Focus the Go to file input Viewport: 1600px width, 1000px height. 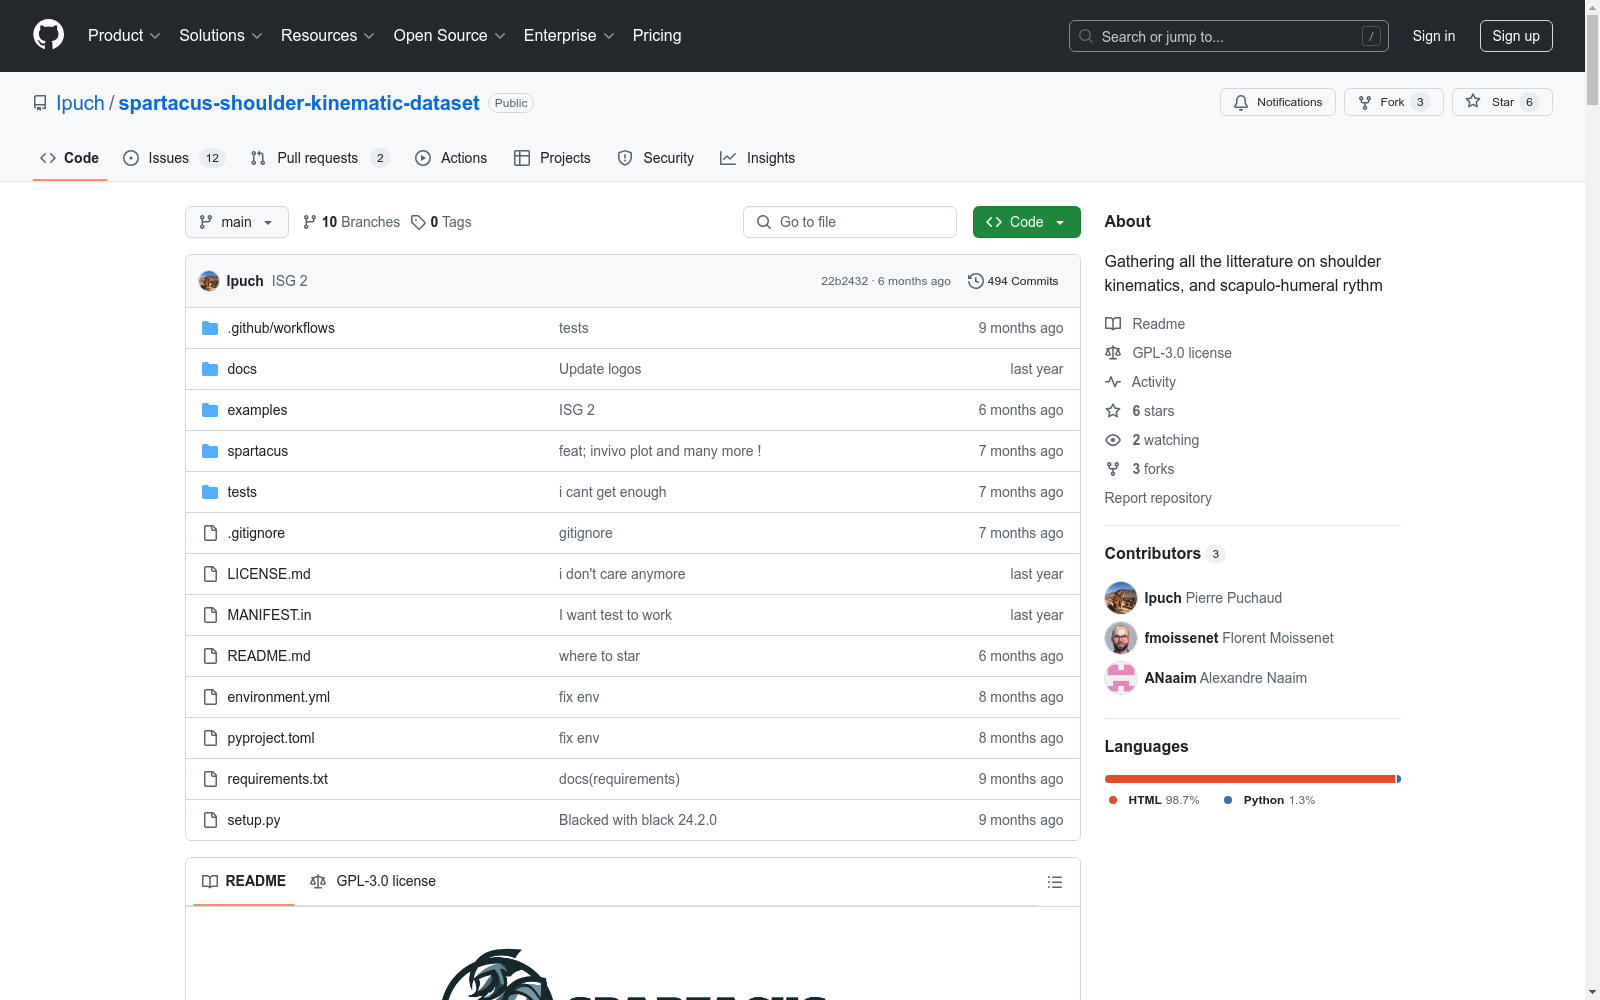[850, 222]
